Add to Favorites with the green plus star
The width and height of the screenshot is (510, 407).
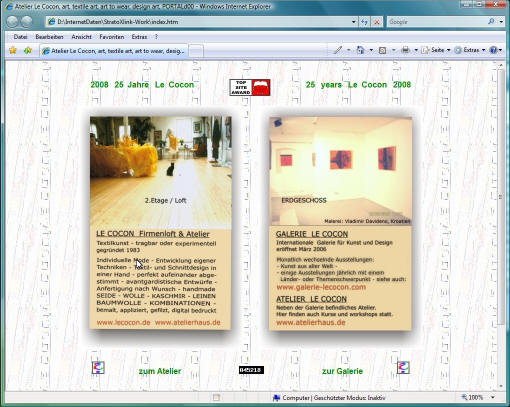(x=28, y=50)
